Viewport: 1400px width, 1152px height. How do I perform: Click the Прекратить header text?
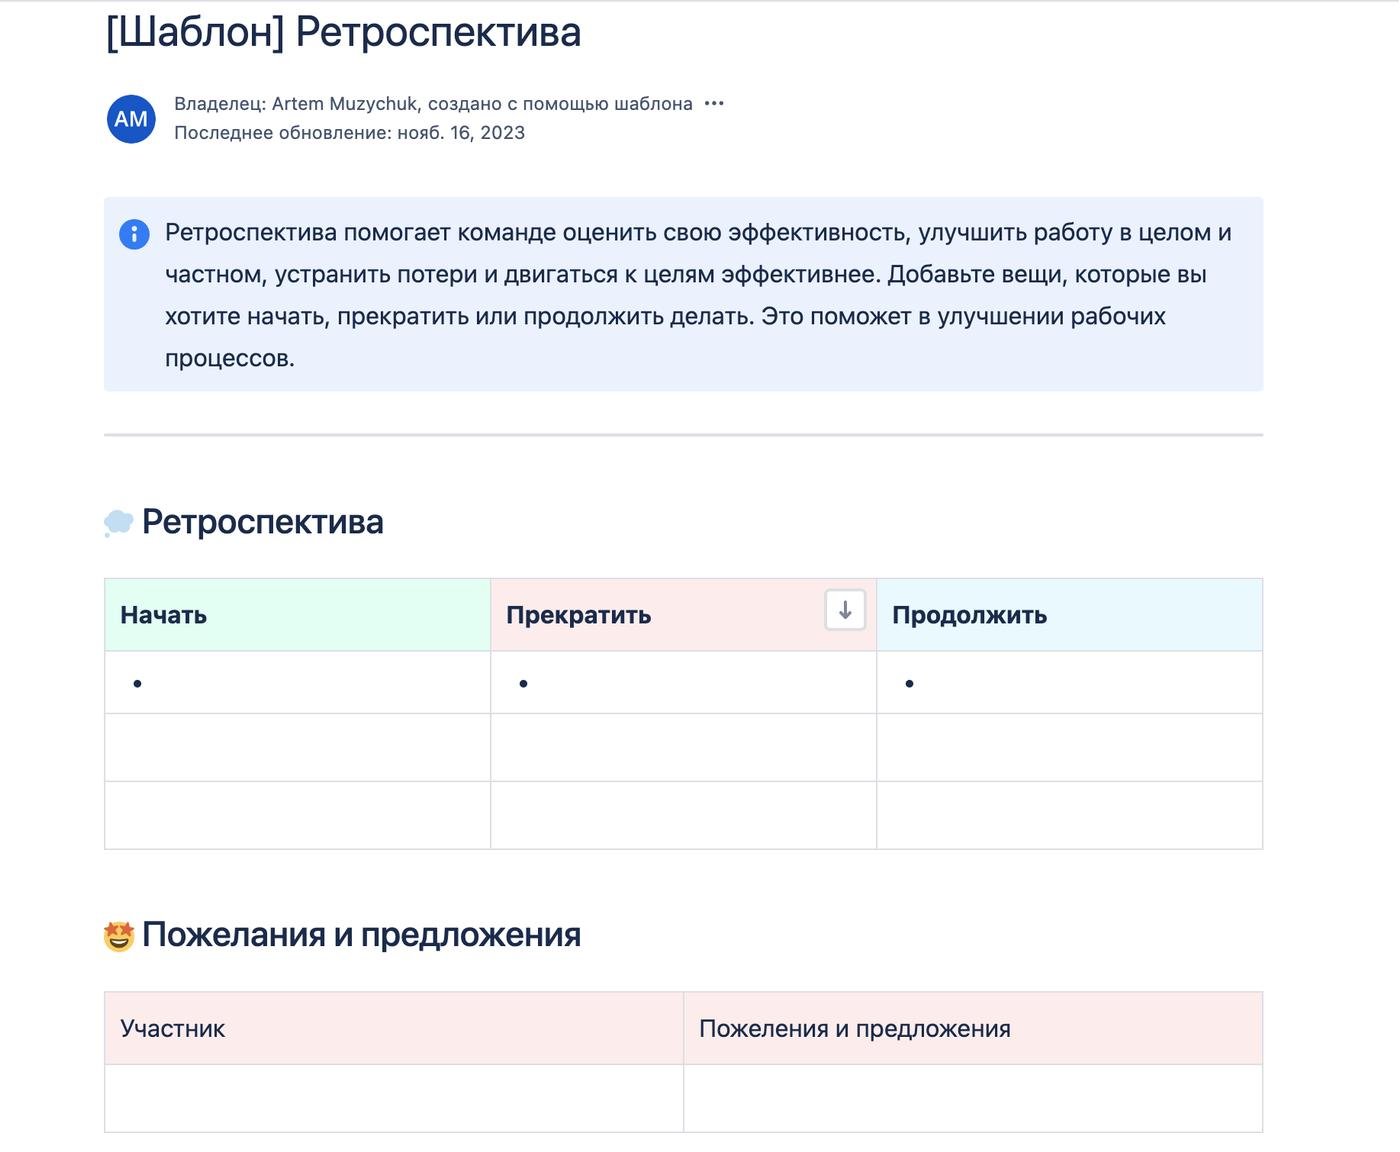[x=578, y=616]
